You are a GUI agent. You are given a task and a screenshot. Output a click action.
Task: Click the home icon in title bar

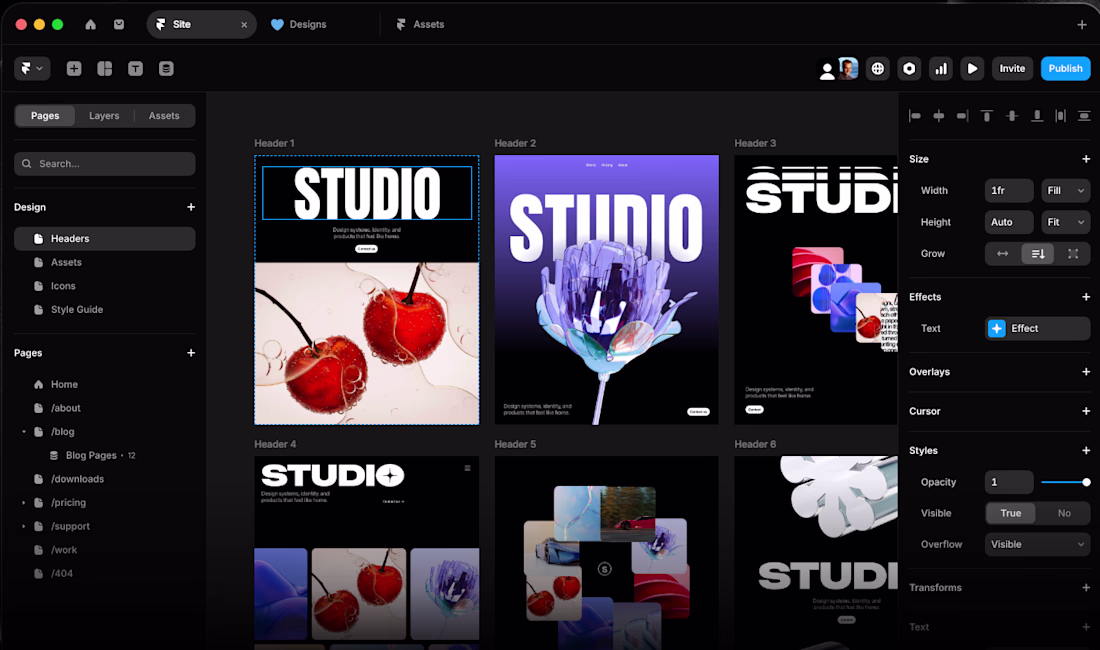click(90, 25)
